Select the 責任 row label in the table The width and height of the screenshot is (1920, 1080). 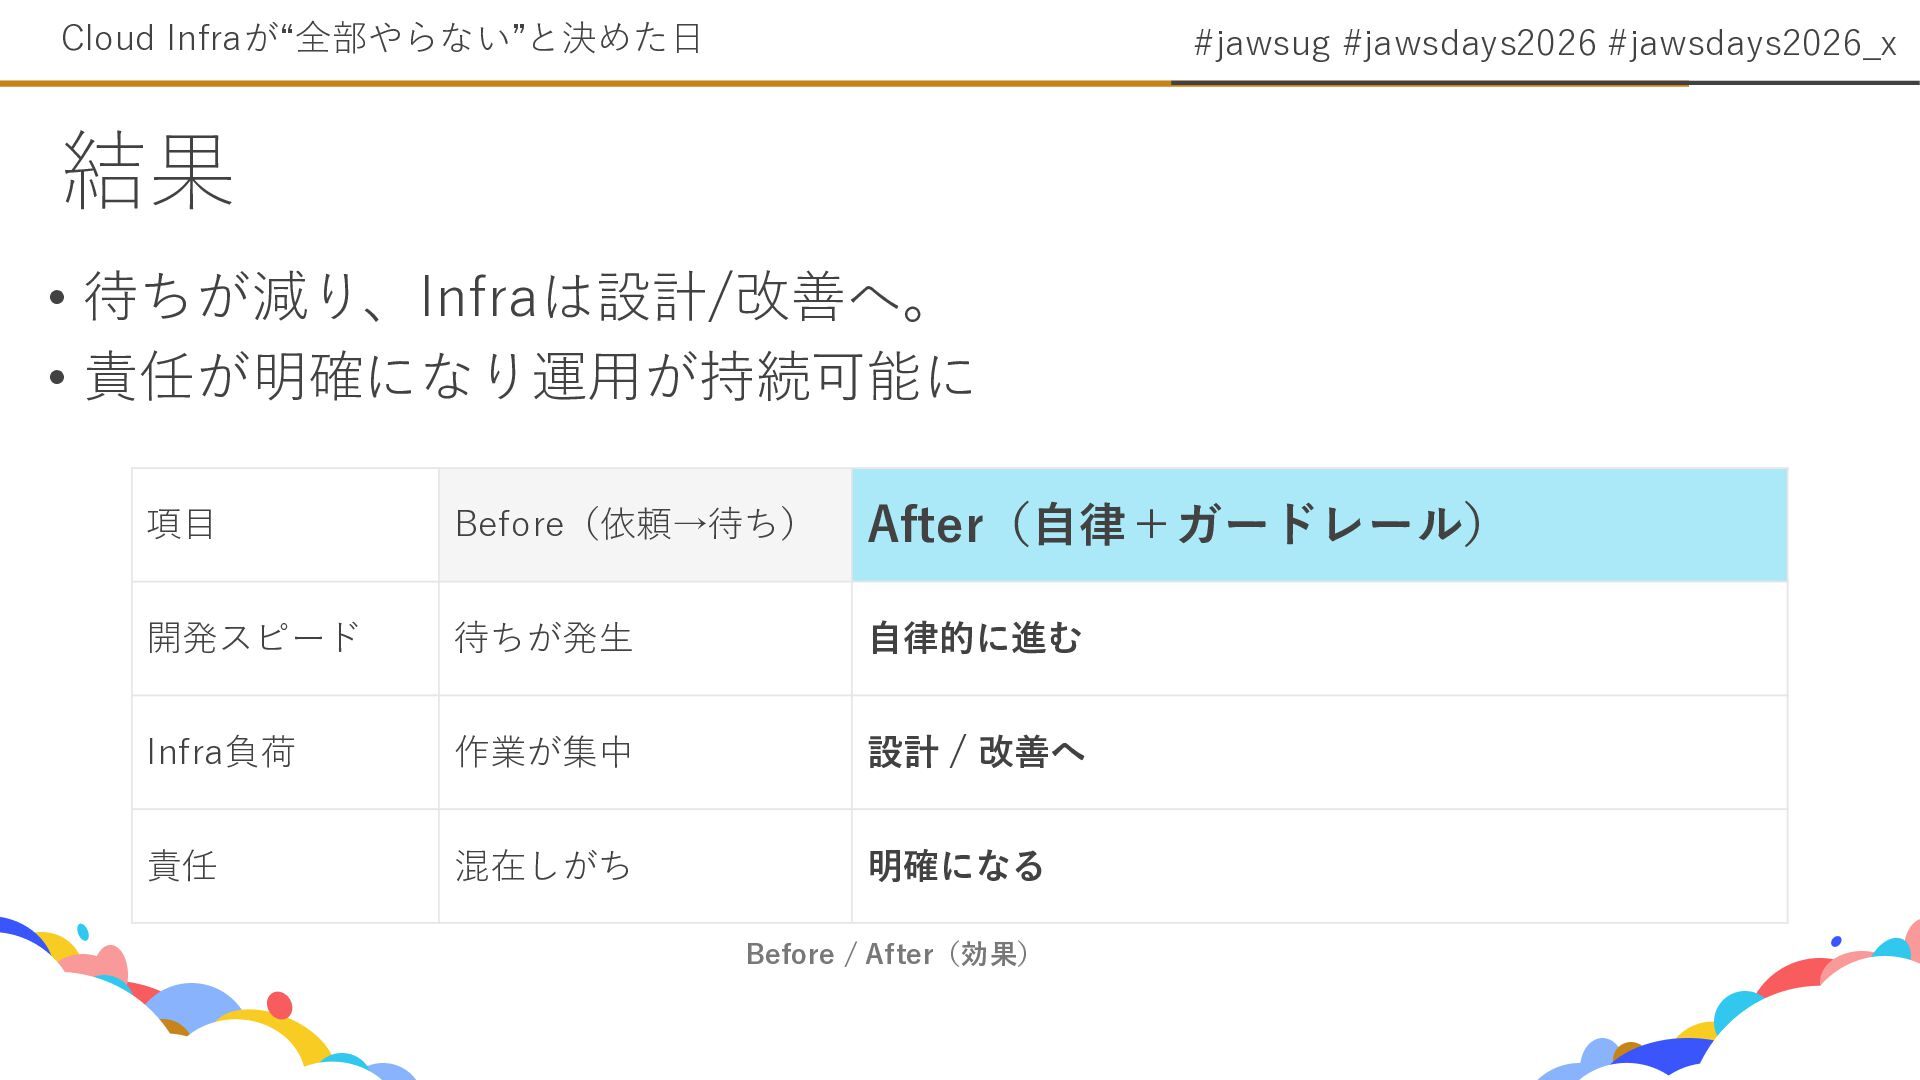click(x=182, y=866)
